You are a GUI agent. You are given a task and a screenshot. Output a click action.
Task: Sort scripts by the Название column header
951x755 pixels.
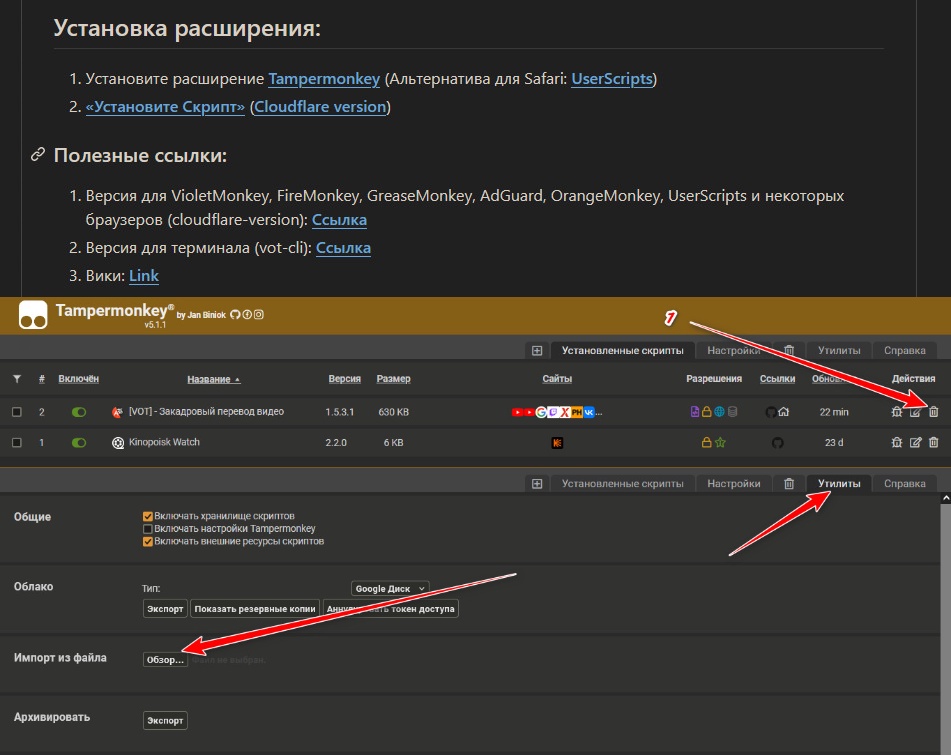pos(213,379)
